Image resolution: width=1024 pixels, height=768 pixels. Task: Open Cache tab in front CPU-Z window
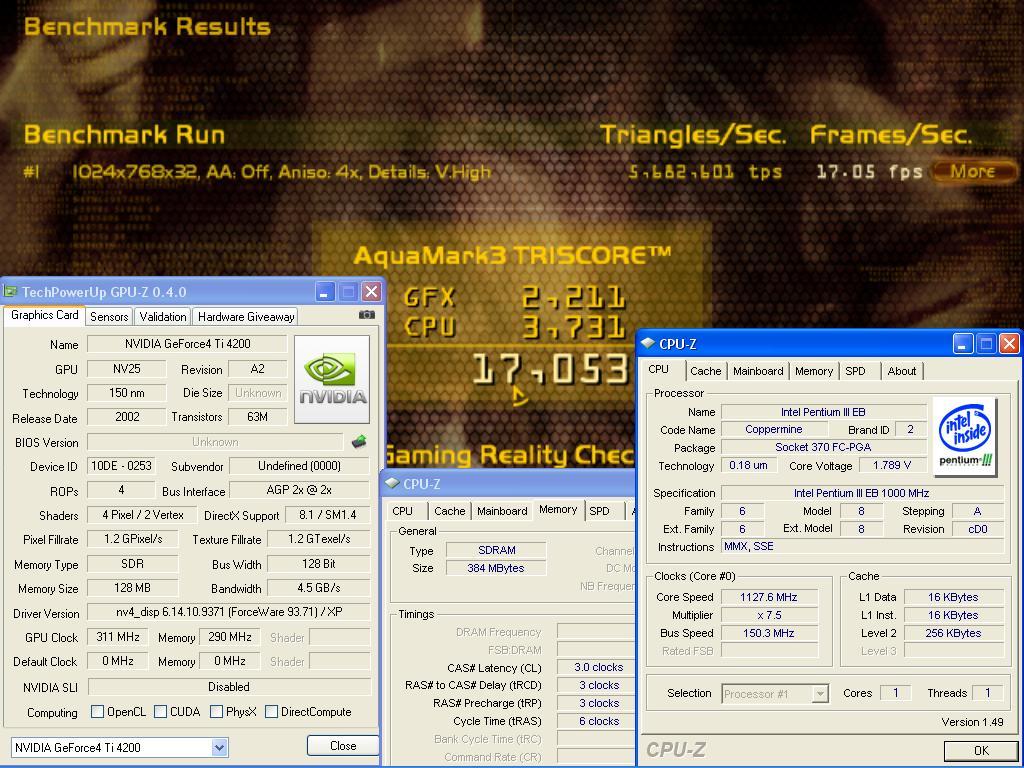tap(705, 371)
